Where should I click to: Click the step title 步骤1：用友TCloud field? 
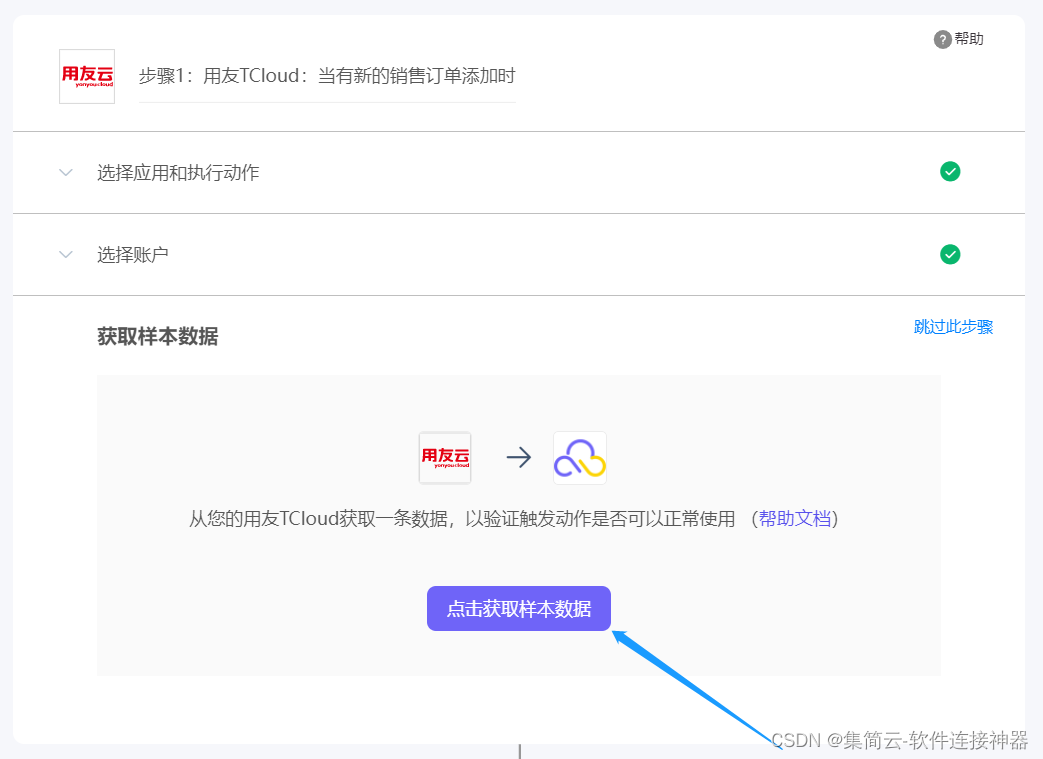(327, 76)
